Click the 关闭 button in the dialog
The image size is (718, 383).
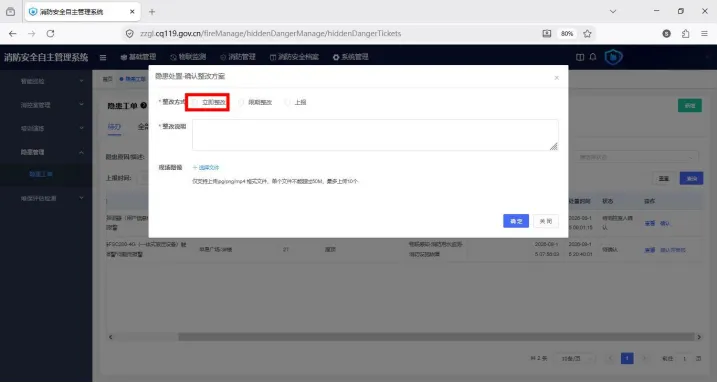pos(545,221)
